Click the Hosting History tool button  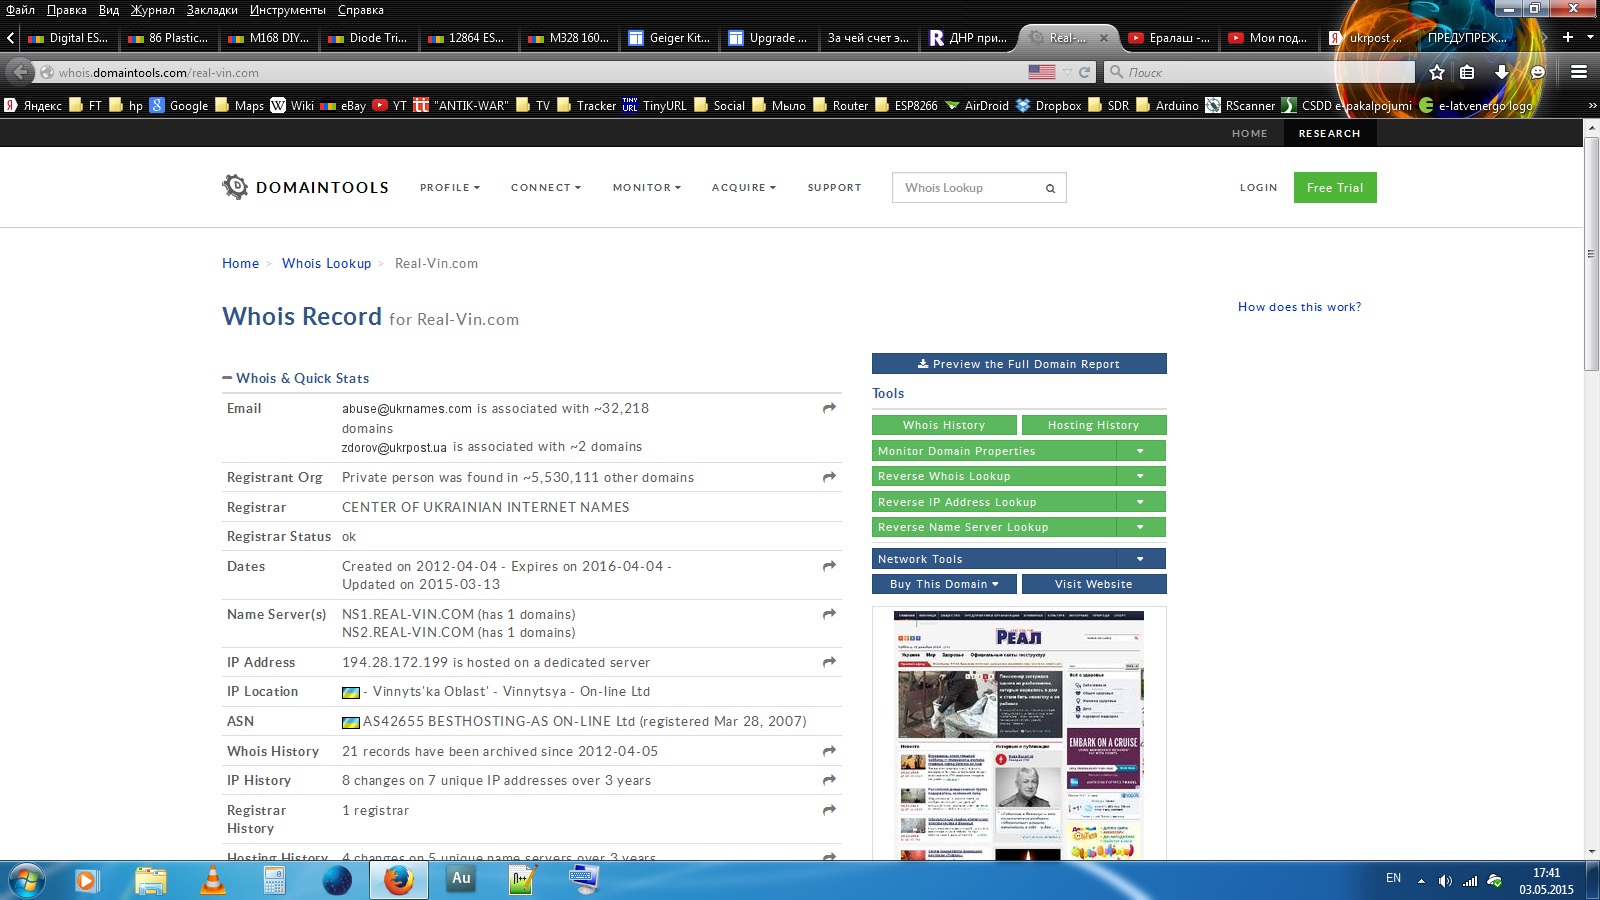(x=1094, y=425)
